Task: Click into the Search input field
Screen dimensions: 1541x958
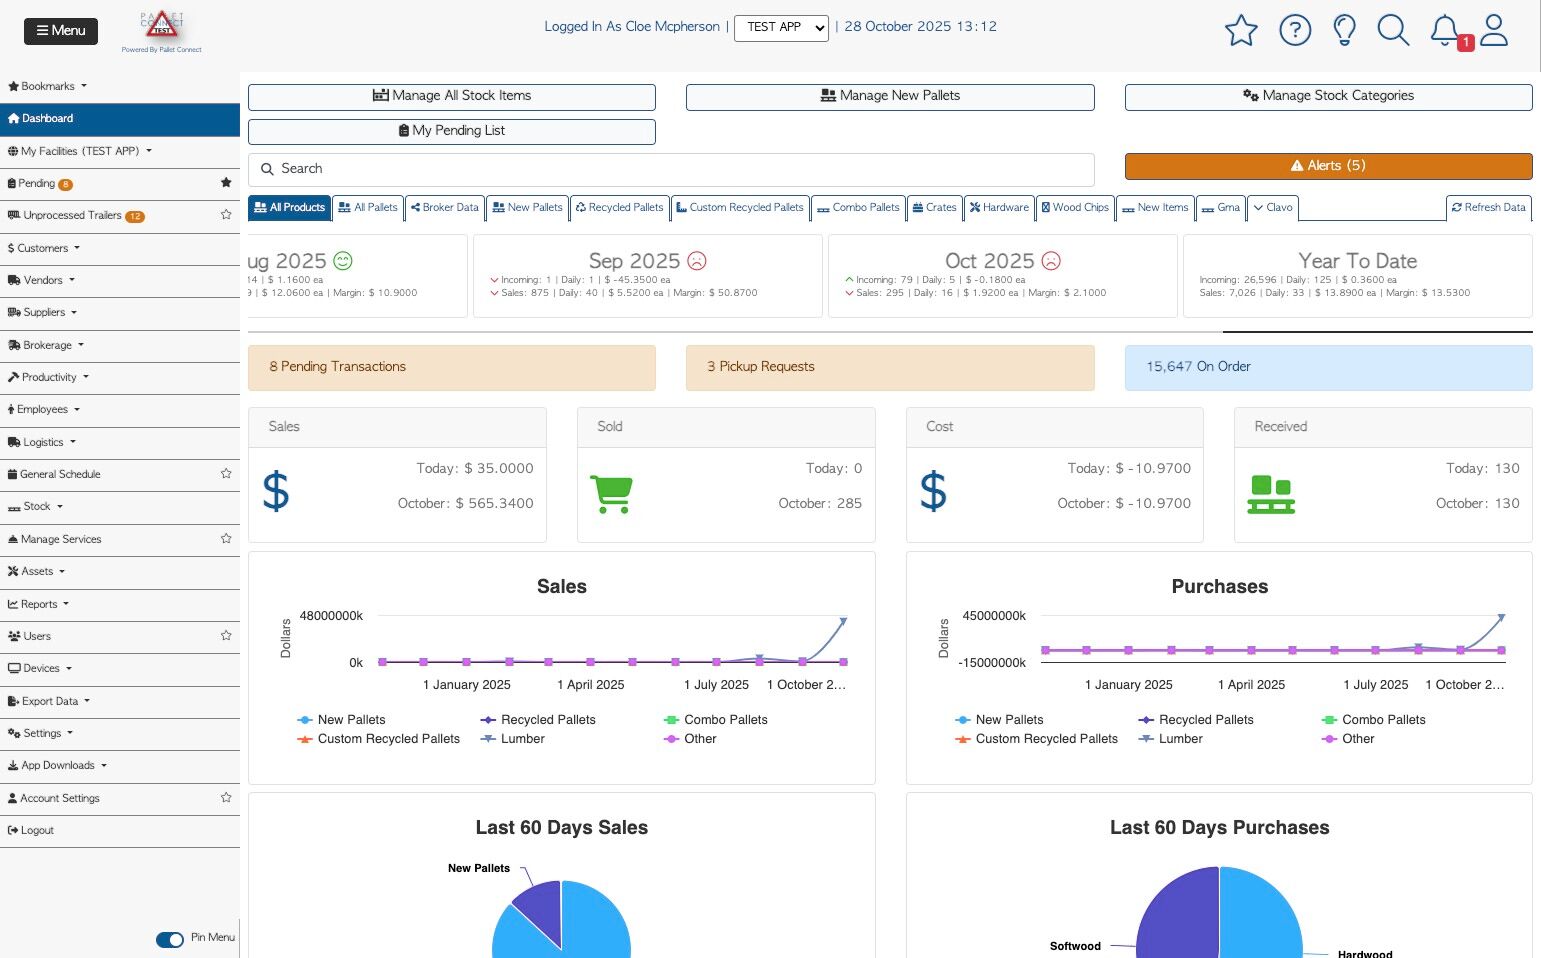Action: [671, 169]
